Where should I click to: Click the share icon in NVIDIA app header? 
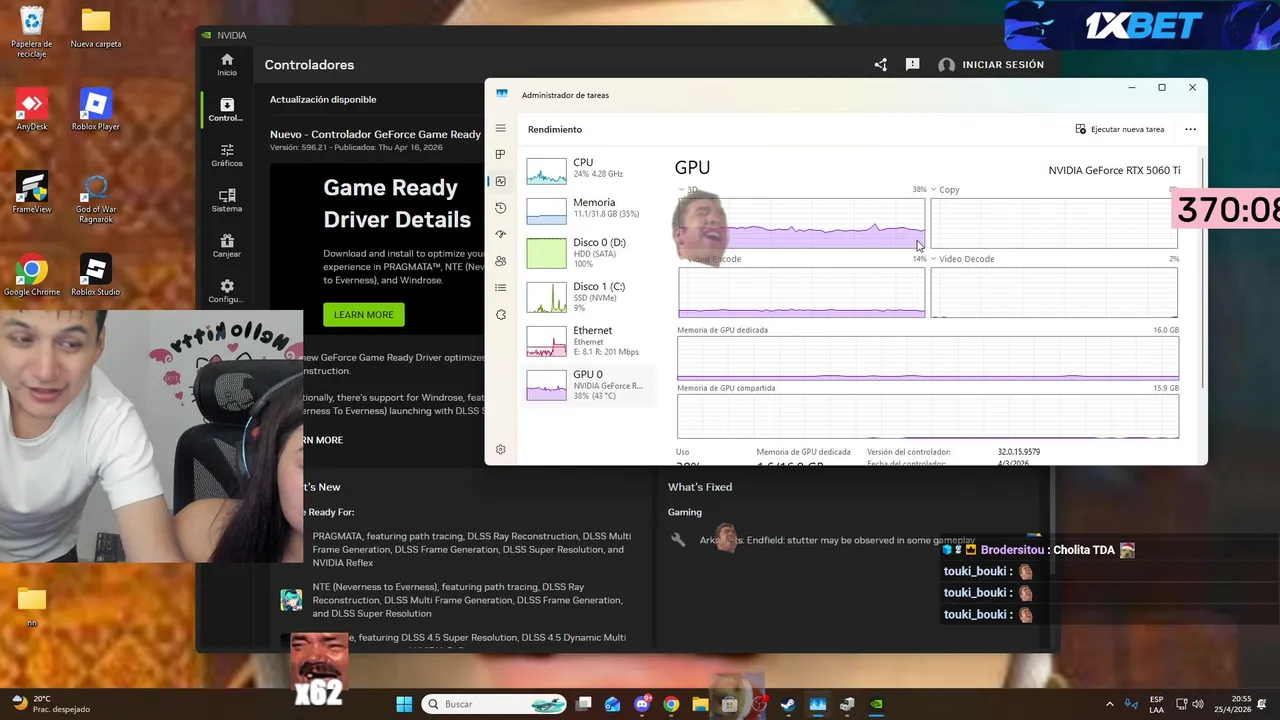[x=880, y=65]
